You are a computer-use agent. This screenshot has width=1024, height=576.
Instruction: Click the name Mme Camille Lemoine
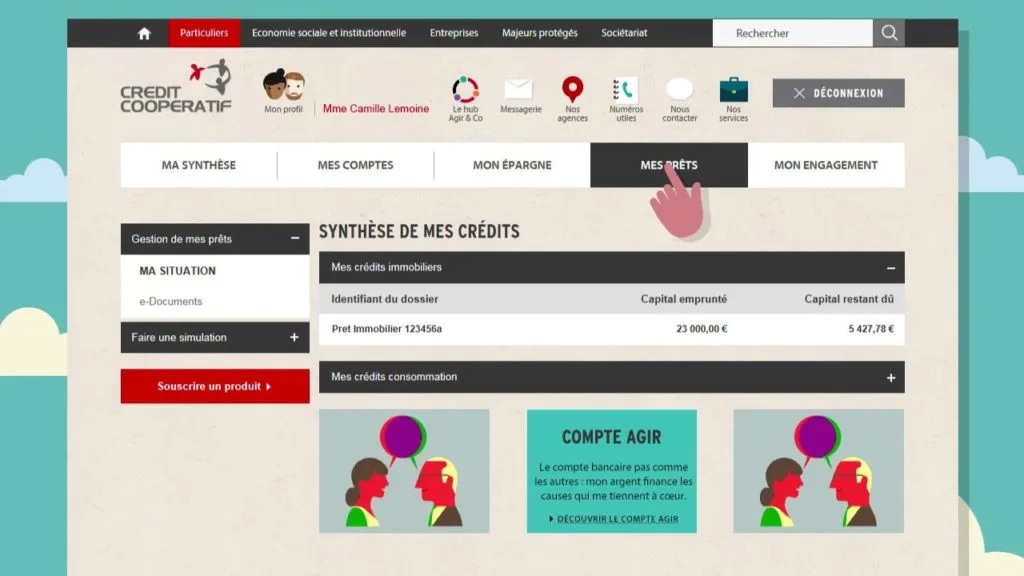(376, 109)
